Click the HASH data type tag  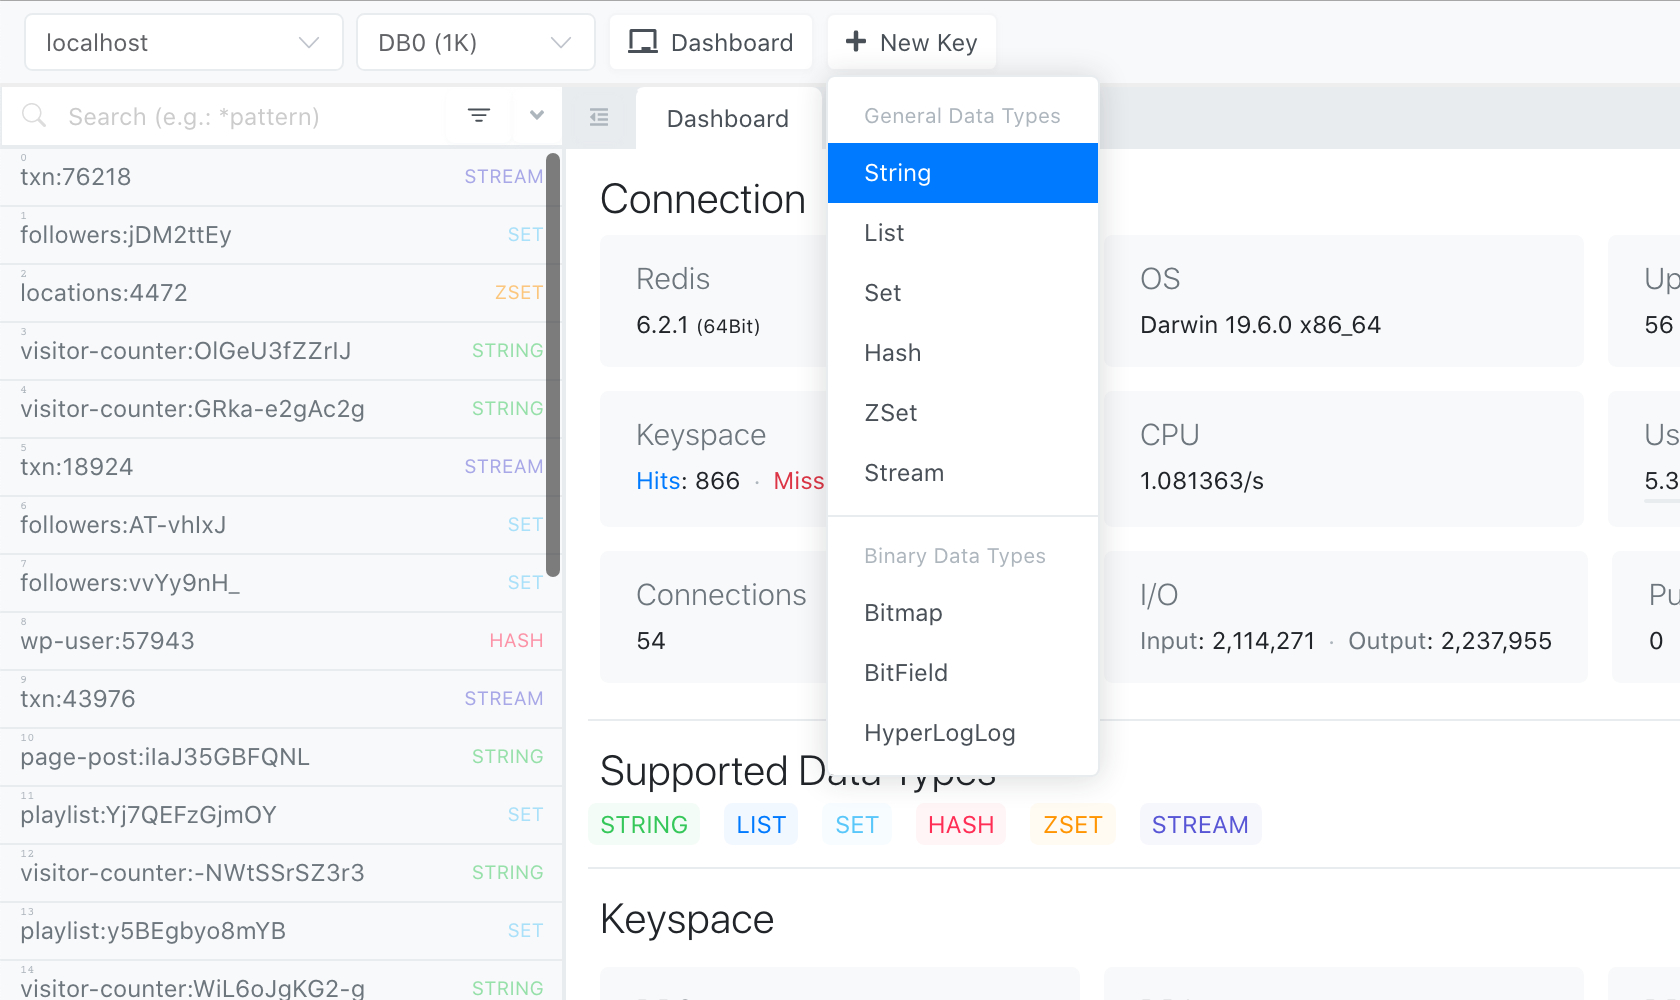point(960,825)
